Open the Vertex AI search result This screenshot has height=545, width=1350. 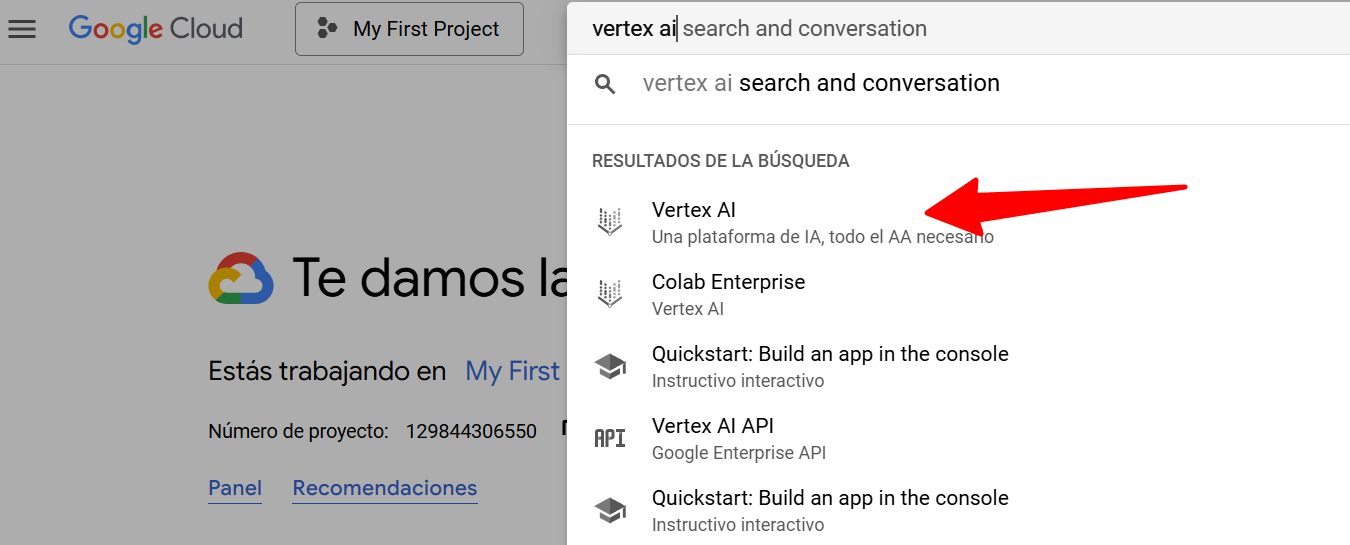(694, 211)
